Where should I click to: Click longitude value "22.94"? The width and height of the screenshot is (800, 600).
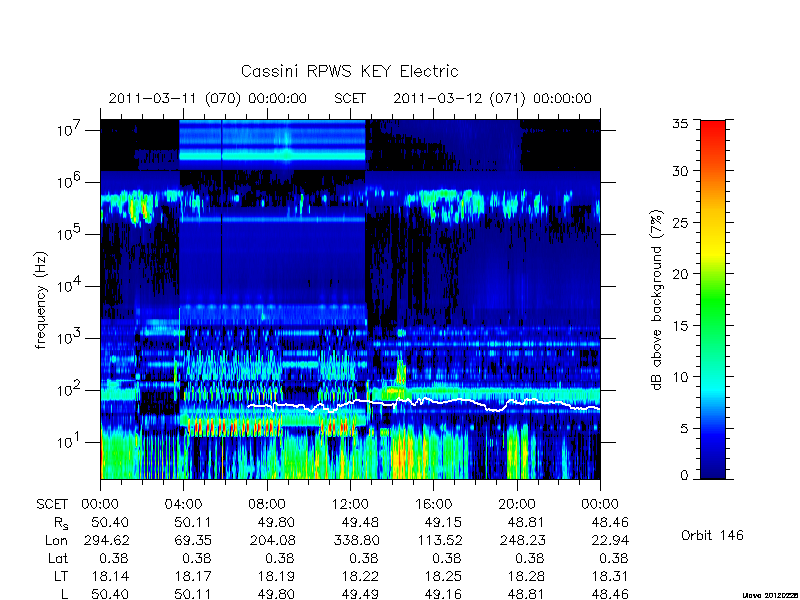pos(610,540)
